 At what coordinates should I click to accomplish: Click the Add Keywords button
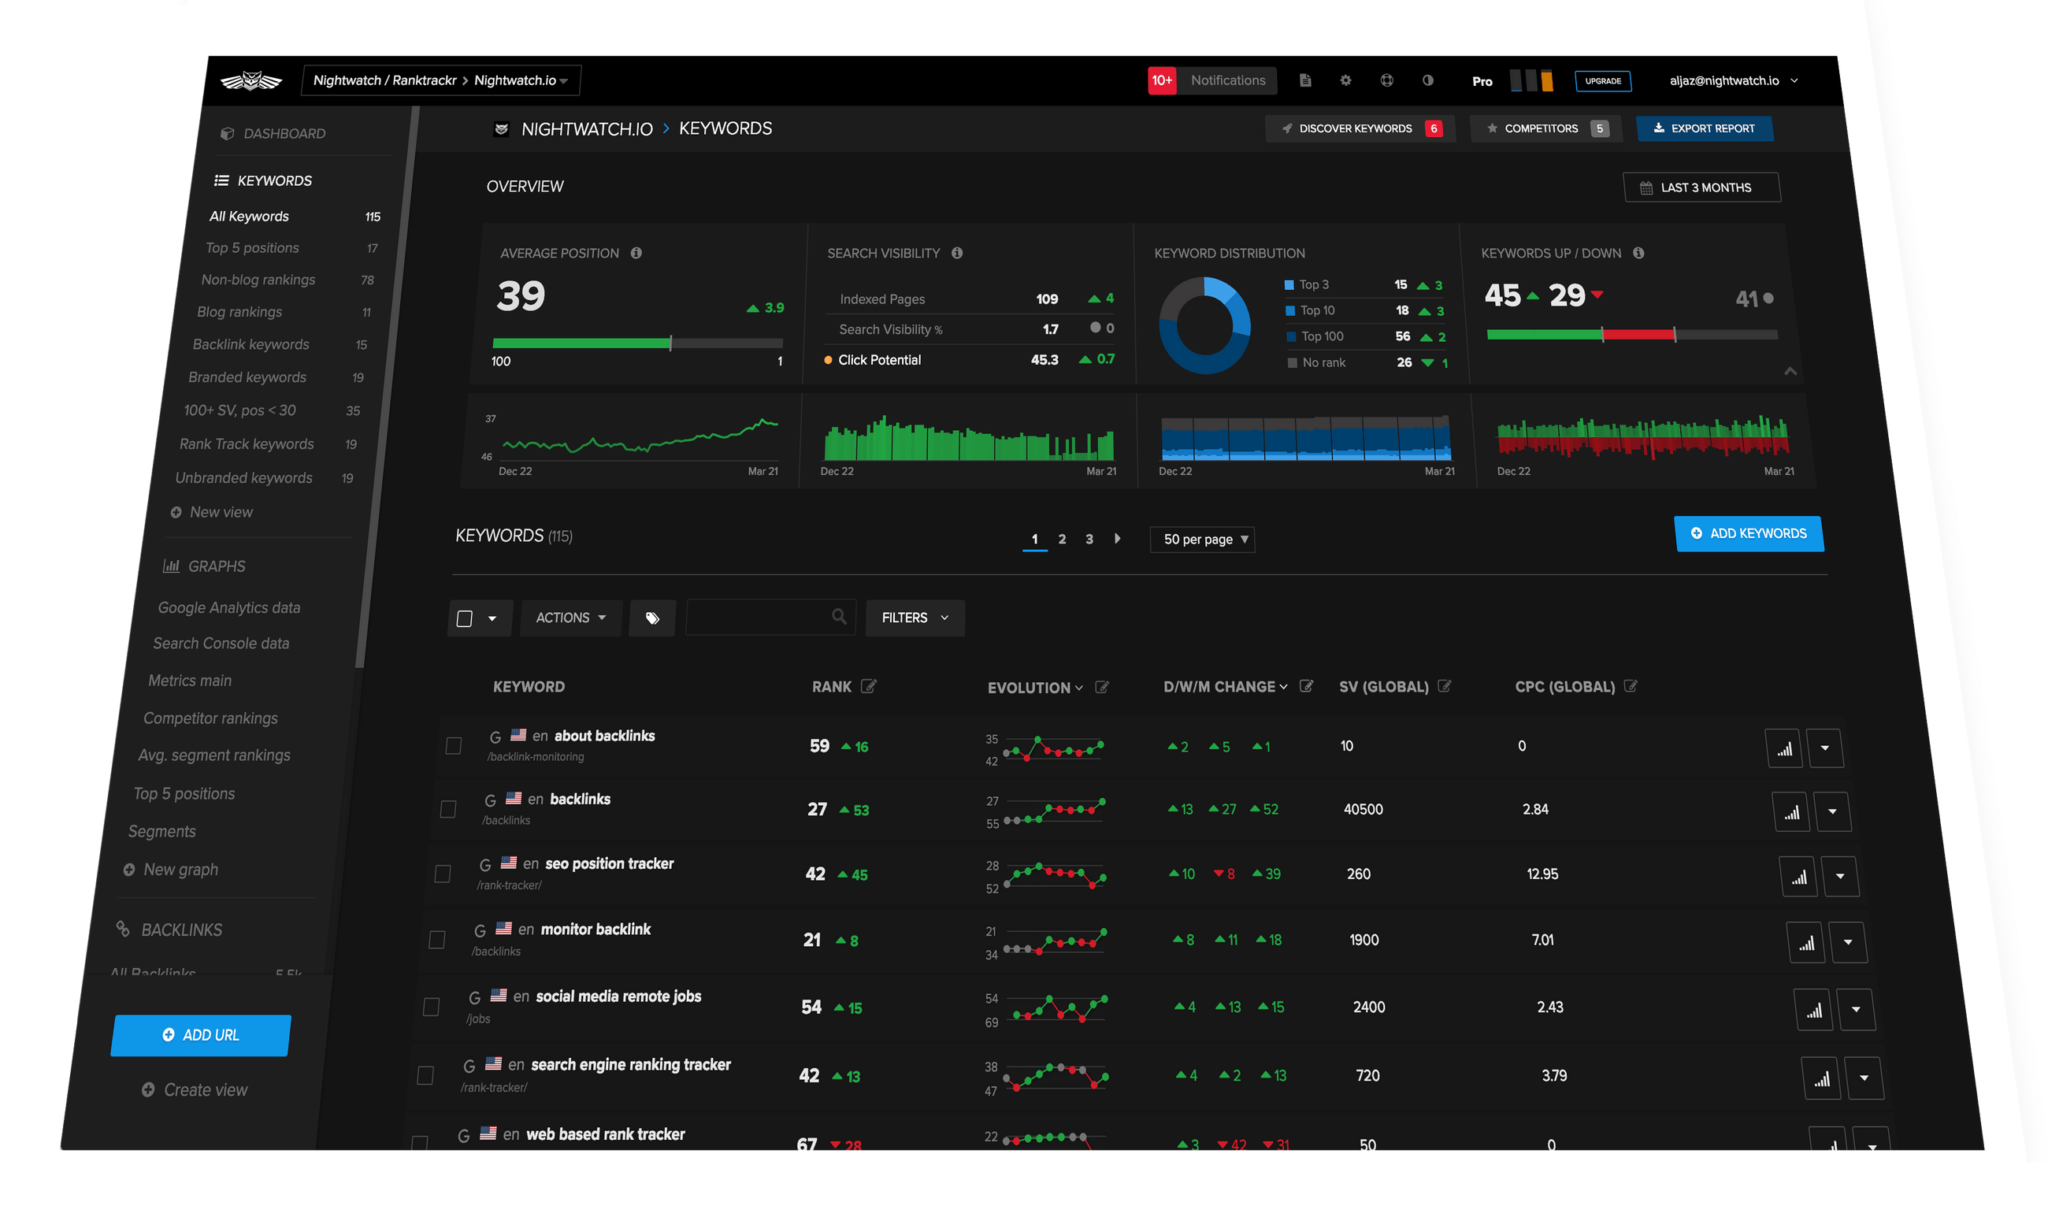pos(1748,533)
